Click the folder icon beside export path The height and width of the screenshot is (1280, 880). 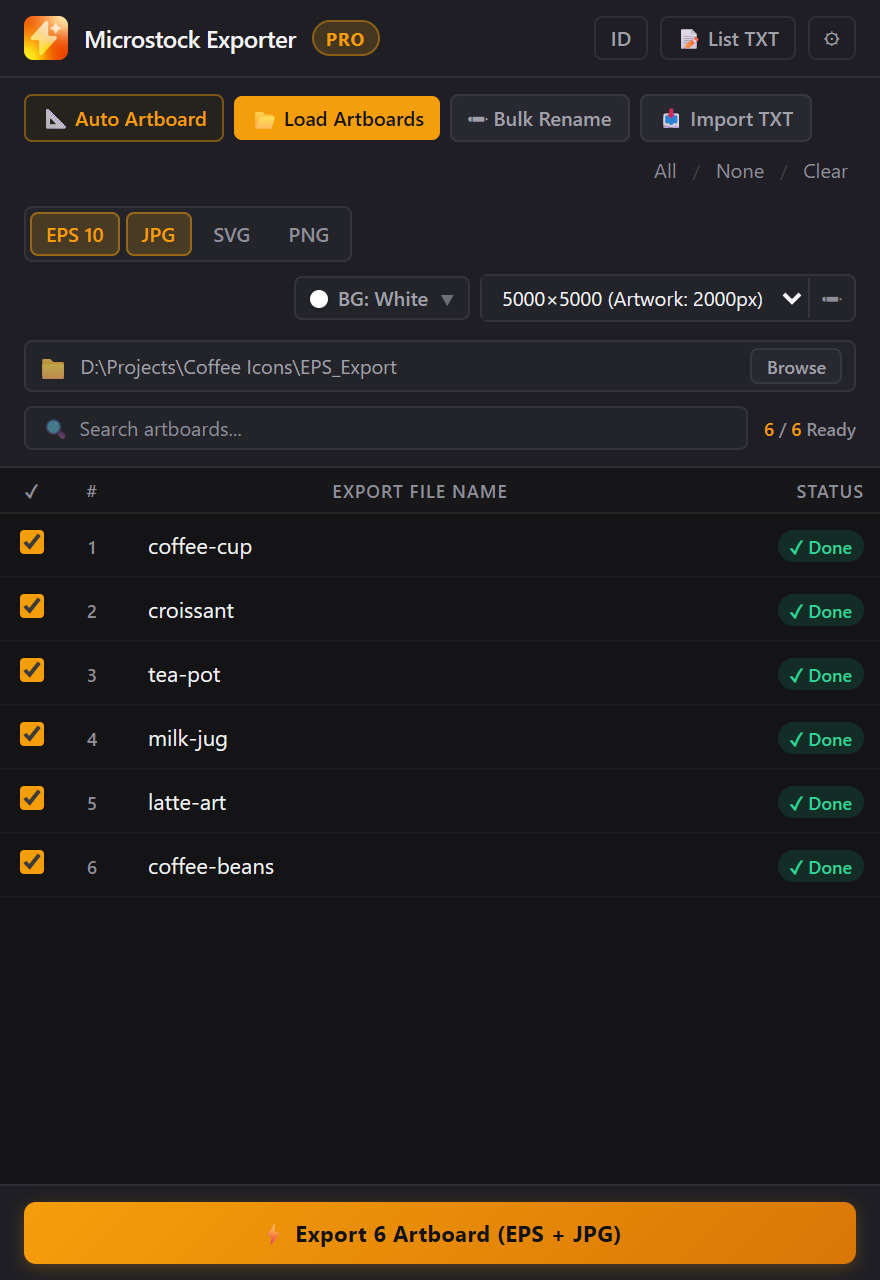53,368
